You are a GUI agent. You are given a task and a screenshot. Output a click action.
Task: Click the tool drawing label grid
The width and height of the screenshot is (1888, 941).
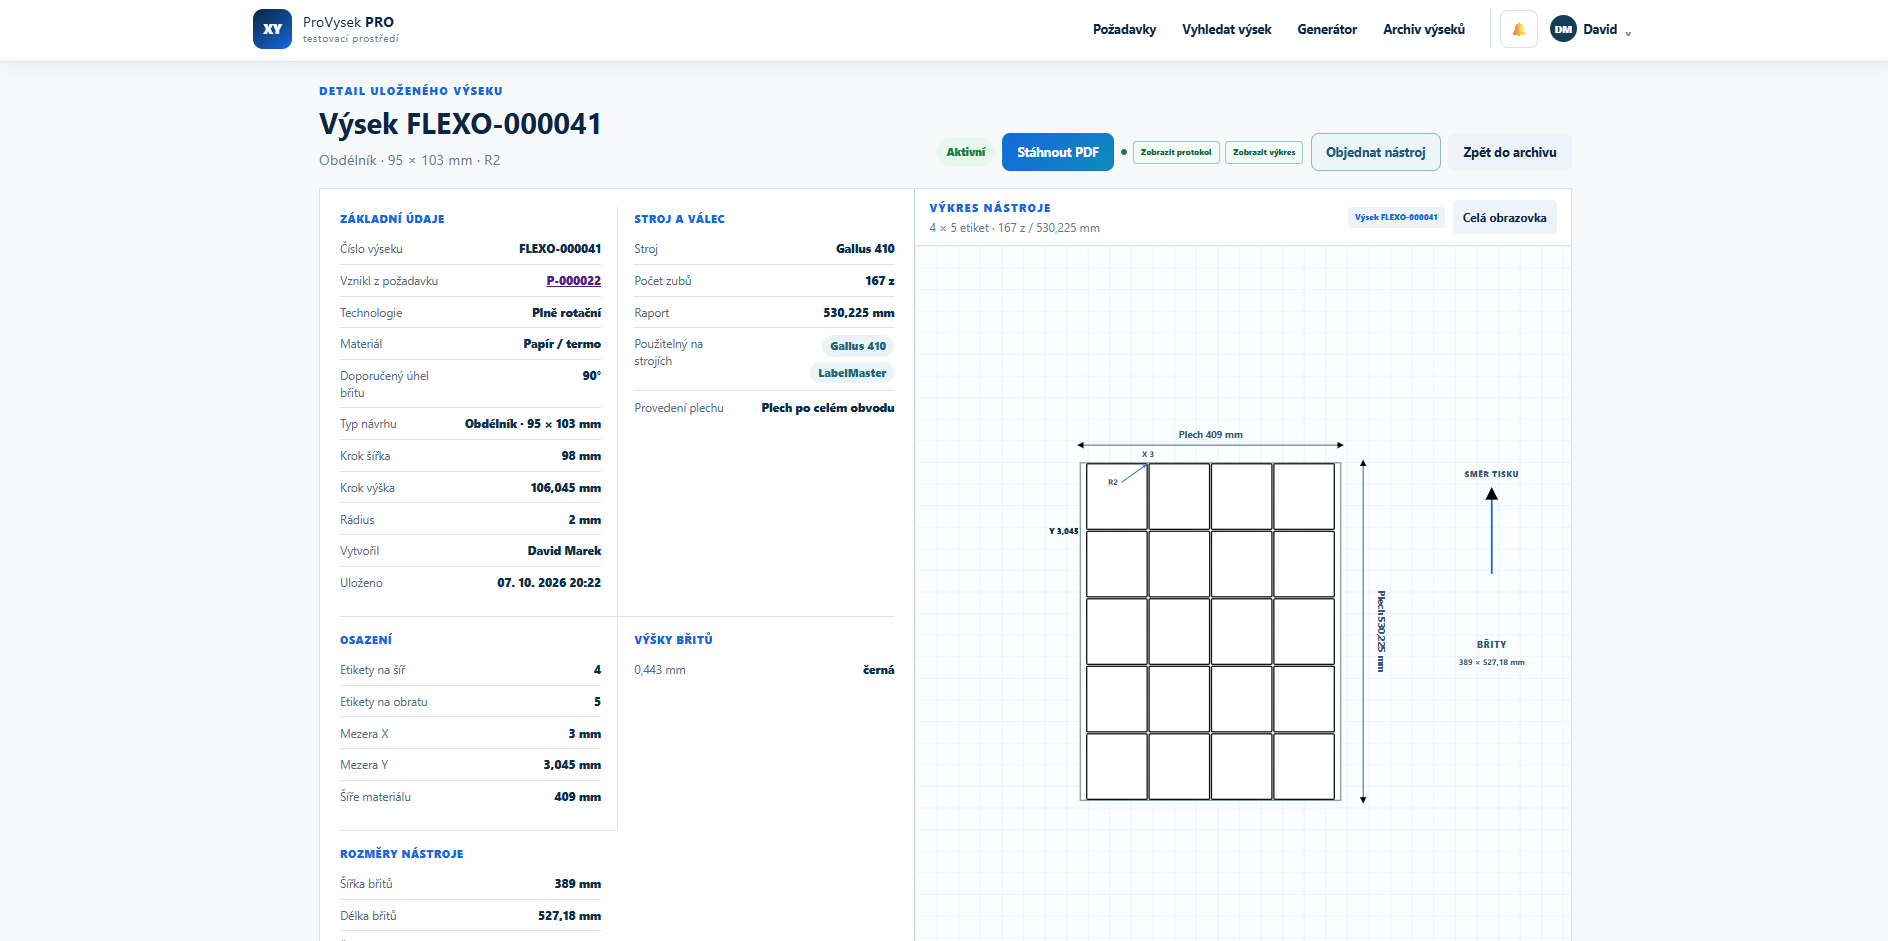click(x=1211, y=631)
